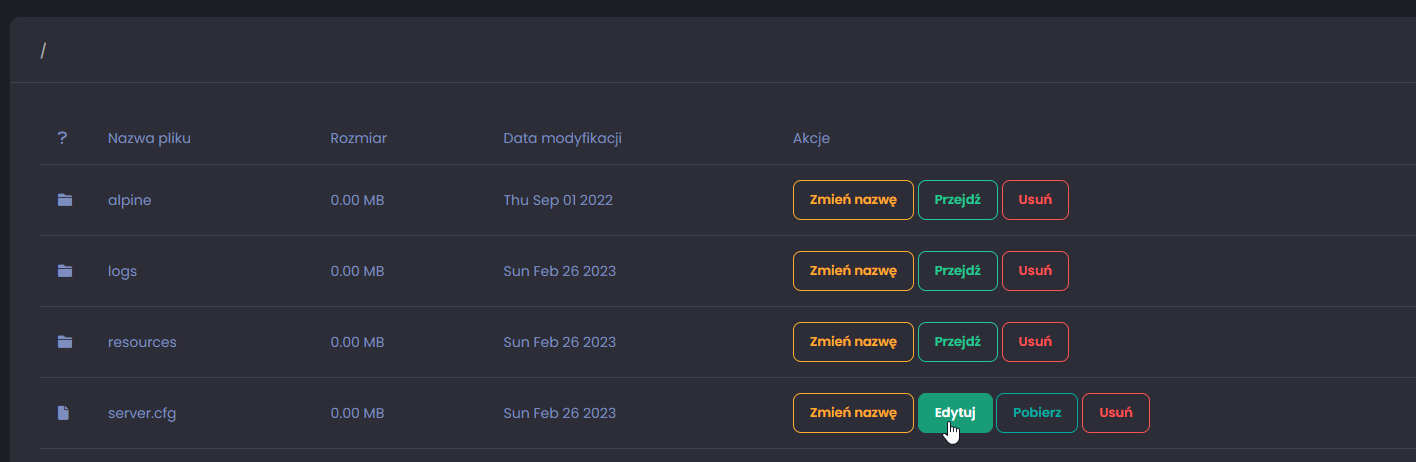Click the file icon beside server.cfg
Screen dimensions: 1416x462
64,413
